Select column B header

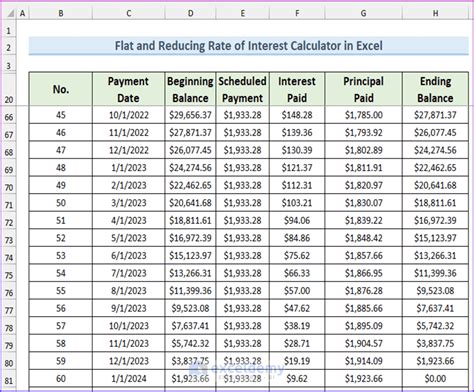click(61, 13)
